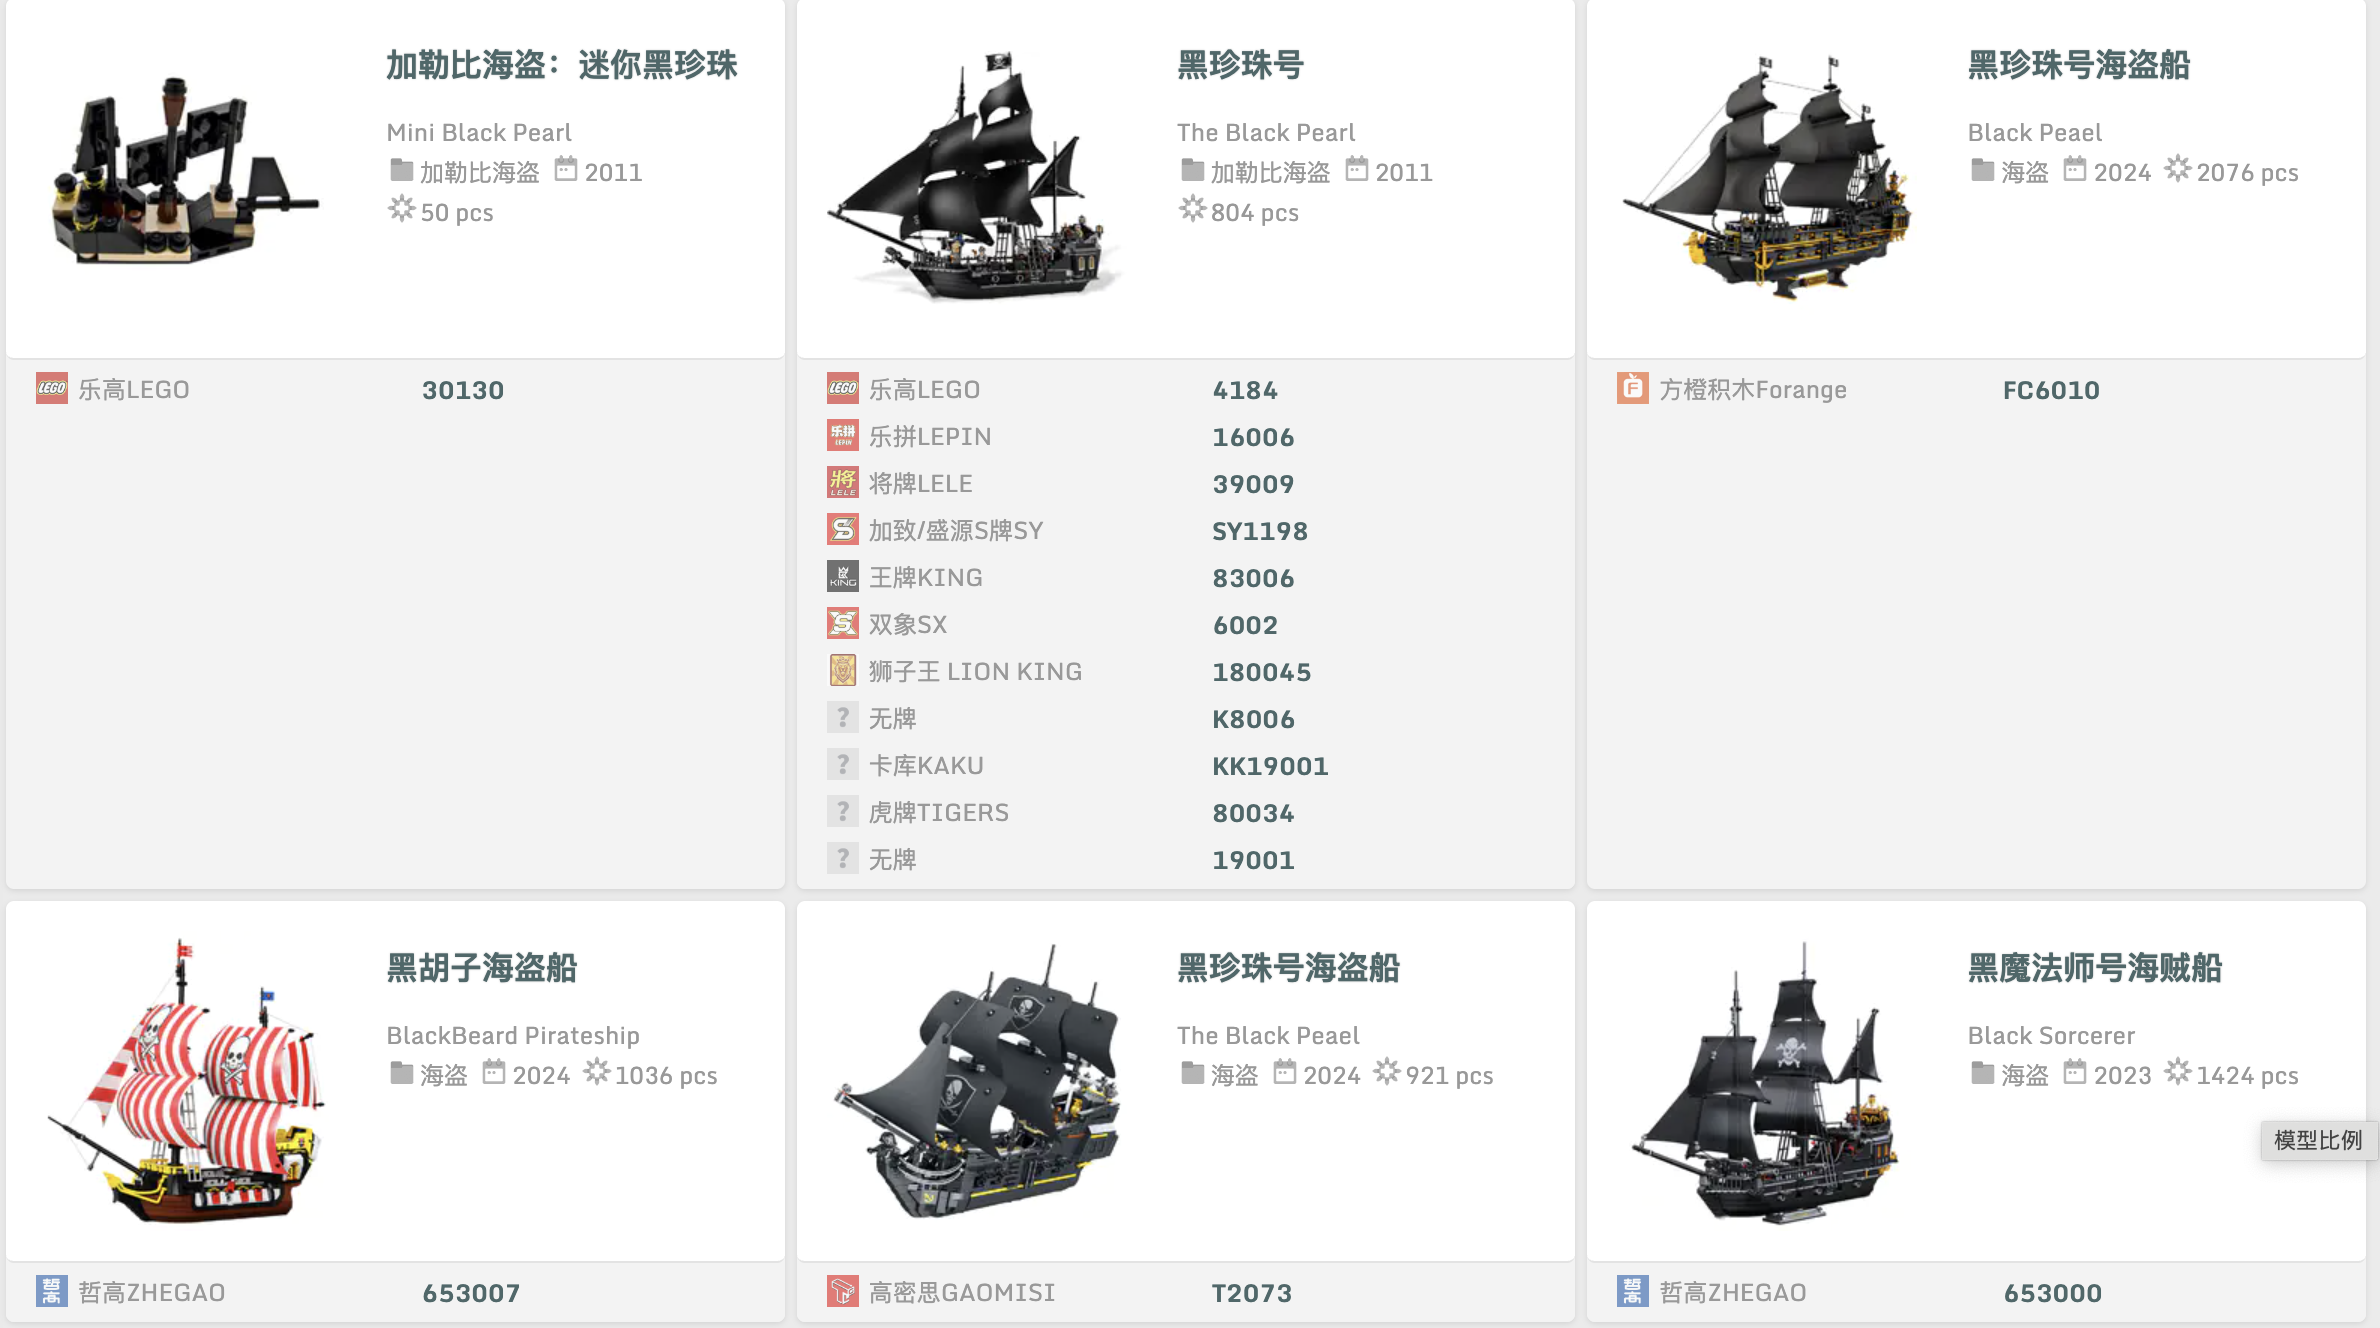Click the unknown-brand icon beside KAKU
This screenshot has height=1328, width=2380.
tap(843, 765)
